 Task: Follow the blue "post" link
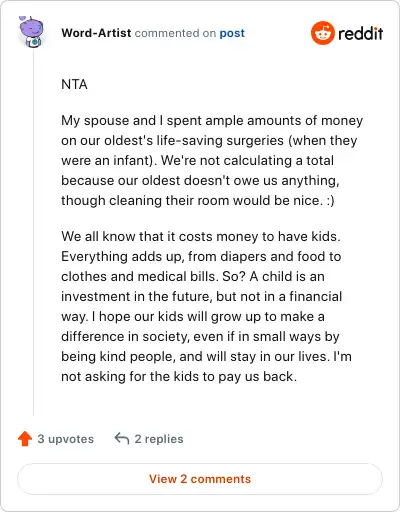click(232, 33)
